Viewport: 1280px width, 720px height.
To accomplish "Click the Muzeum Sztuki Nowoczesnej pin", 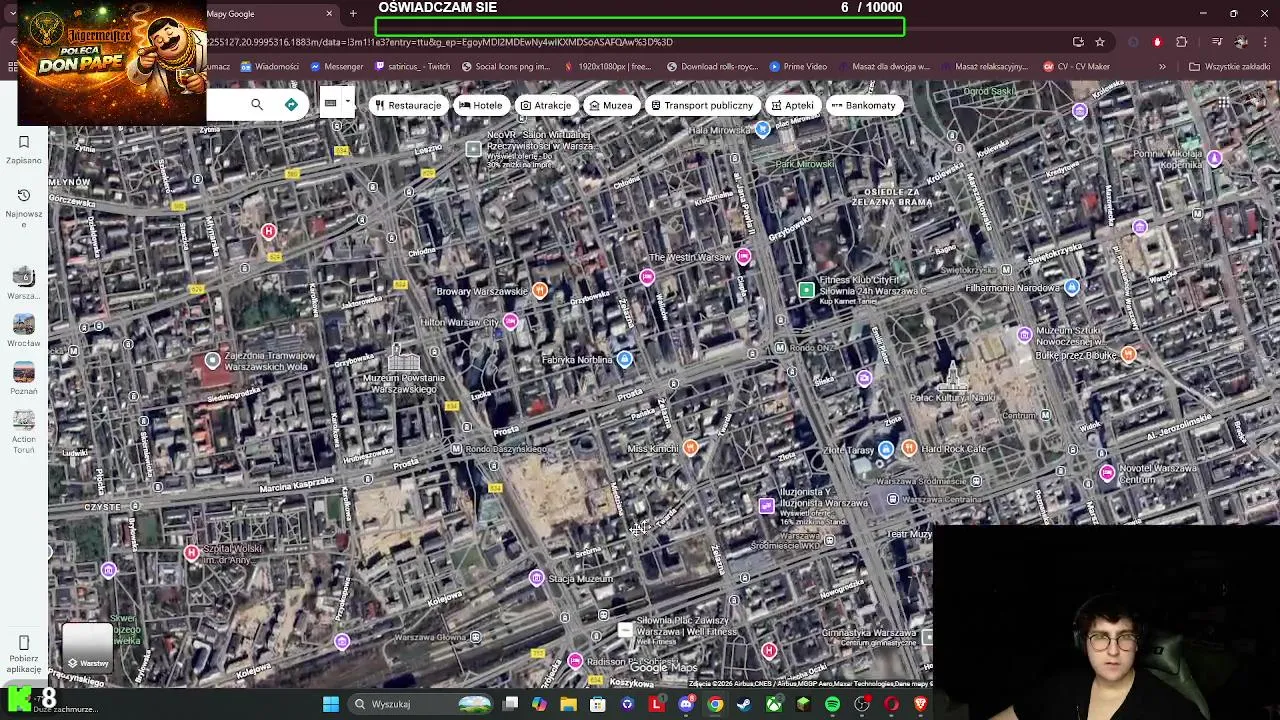I will pos(1025,335).
